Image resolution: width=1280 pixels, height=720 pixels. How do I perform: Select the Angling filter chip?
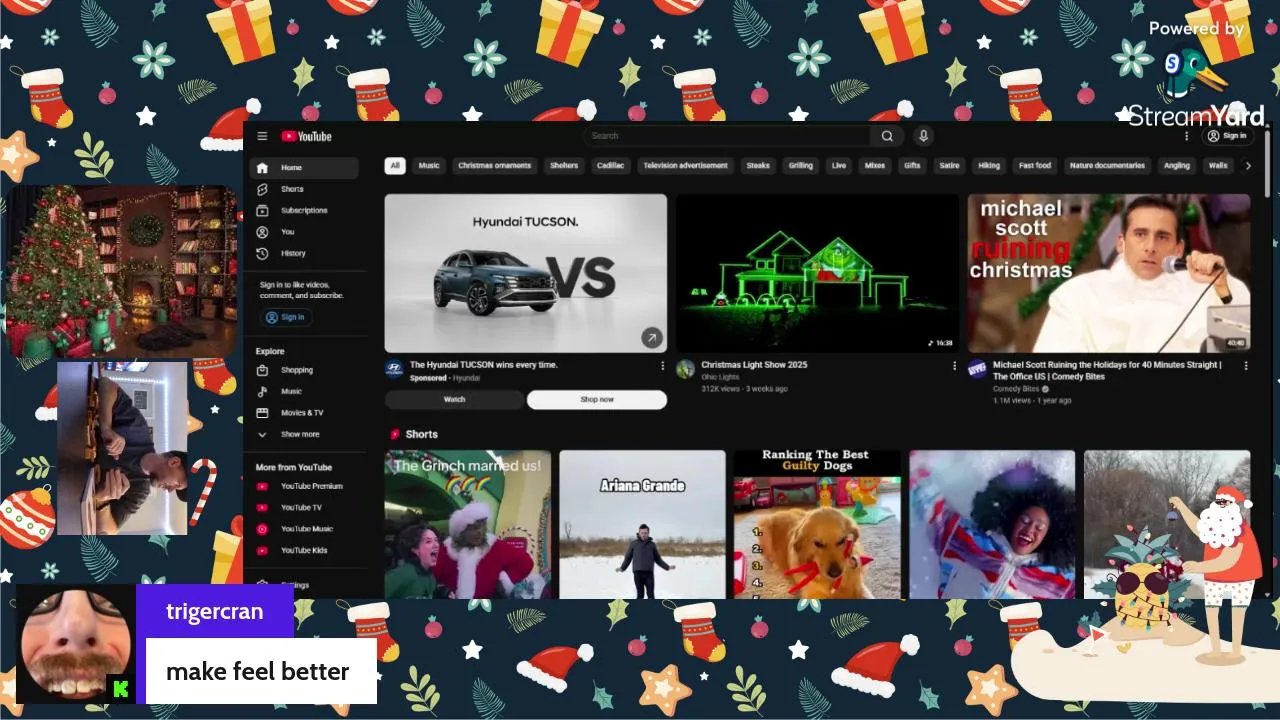pyautogui.click(x=1177, y=166)
